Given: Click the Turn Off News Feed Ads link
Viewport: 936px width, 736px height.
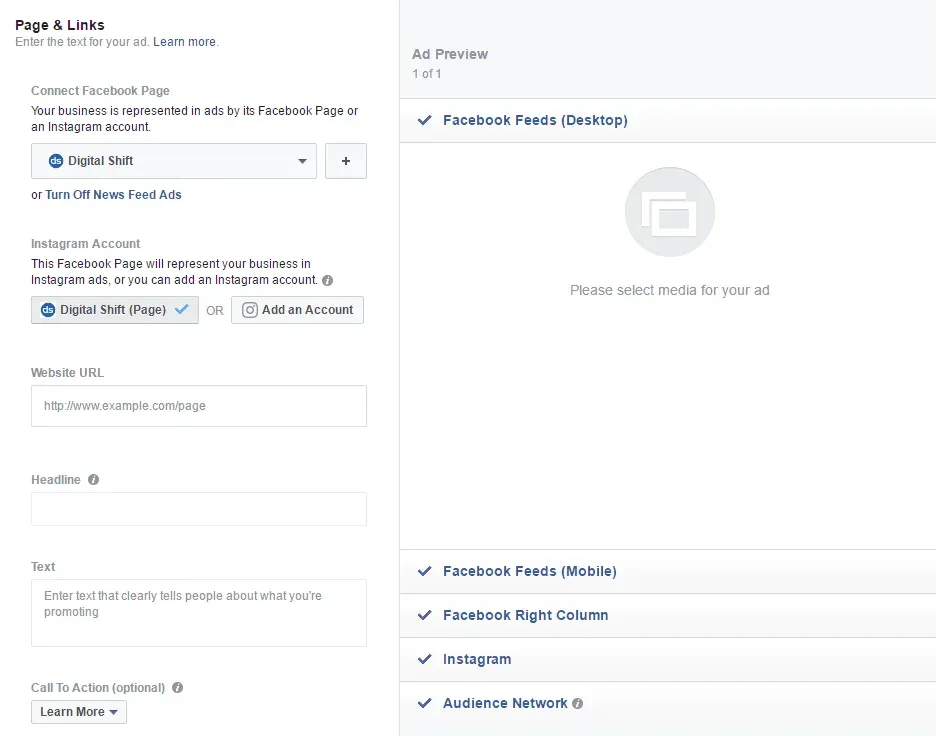Looking at the screenshot, I should [113, 194].
